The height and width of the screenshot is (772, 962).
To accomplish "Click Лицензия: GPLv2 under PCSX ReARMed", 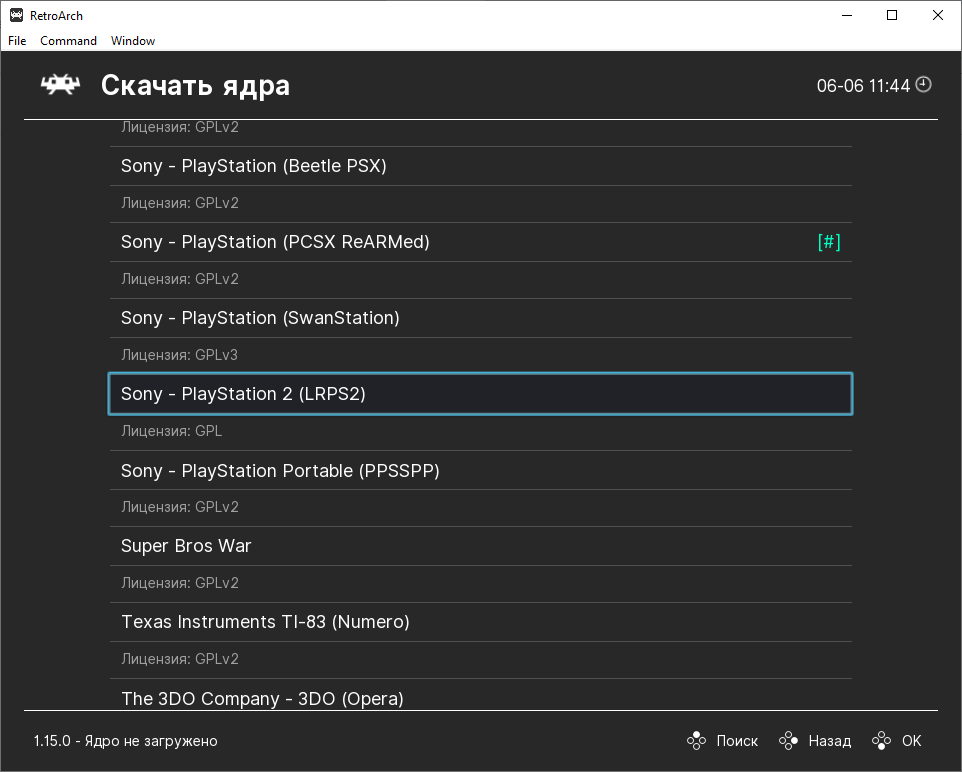I will [180, 279].
